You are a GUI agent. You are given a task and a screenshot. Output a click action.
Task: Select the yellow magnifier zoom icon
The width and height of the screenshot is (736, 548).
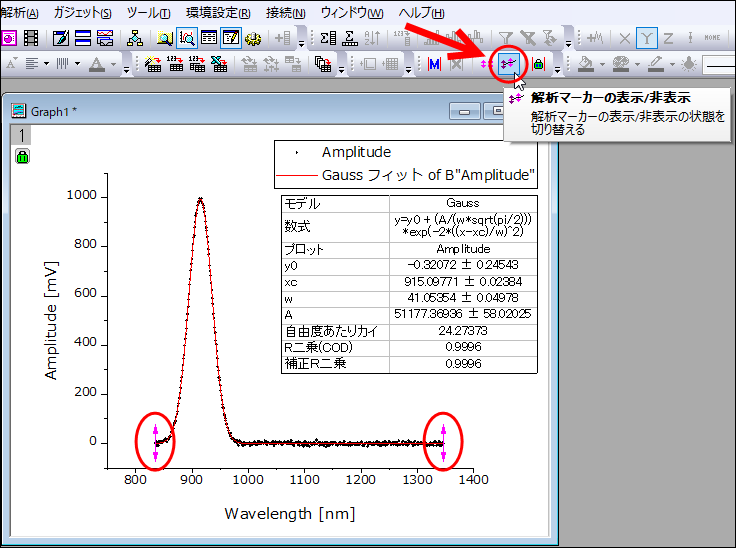[164, 38]
